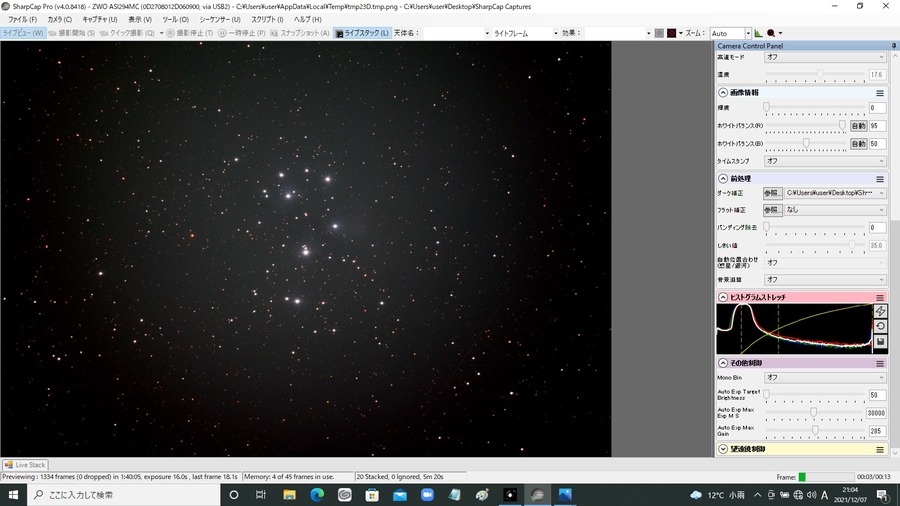Open the Mail app from the taskbar
The image size is (900, 506).
click(x=399, y=495)
